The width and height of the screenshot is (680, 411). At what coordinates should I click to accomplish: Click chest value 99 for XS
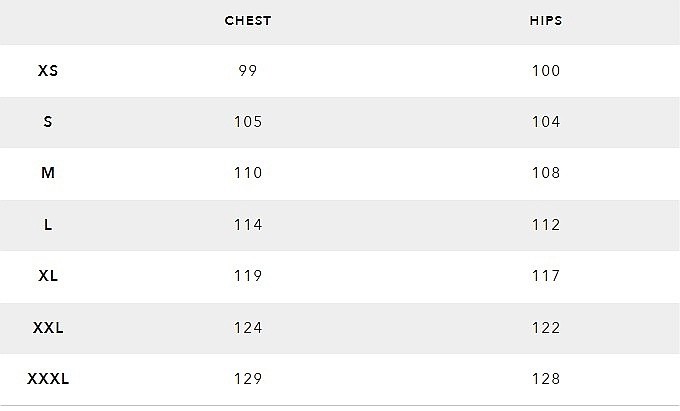coord(248,71)
